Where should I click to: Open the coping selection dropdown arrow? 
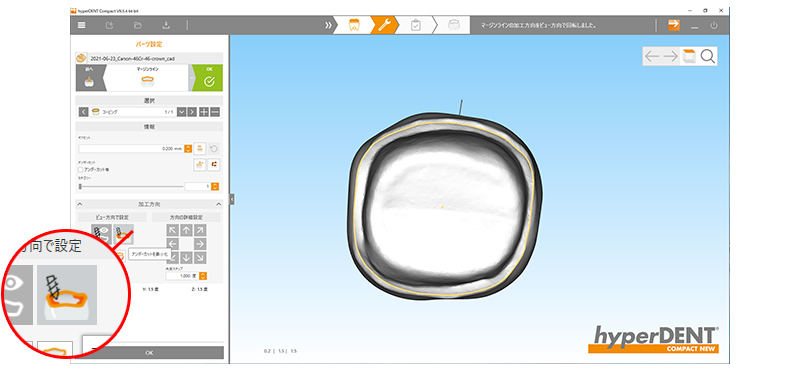181,112
